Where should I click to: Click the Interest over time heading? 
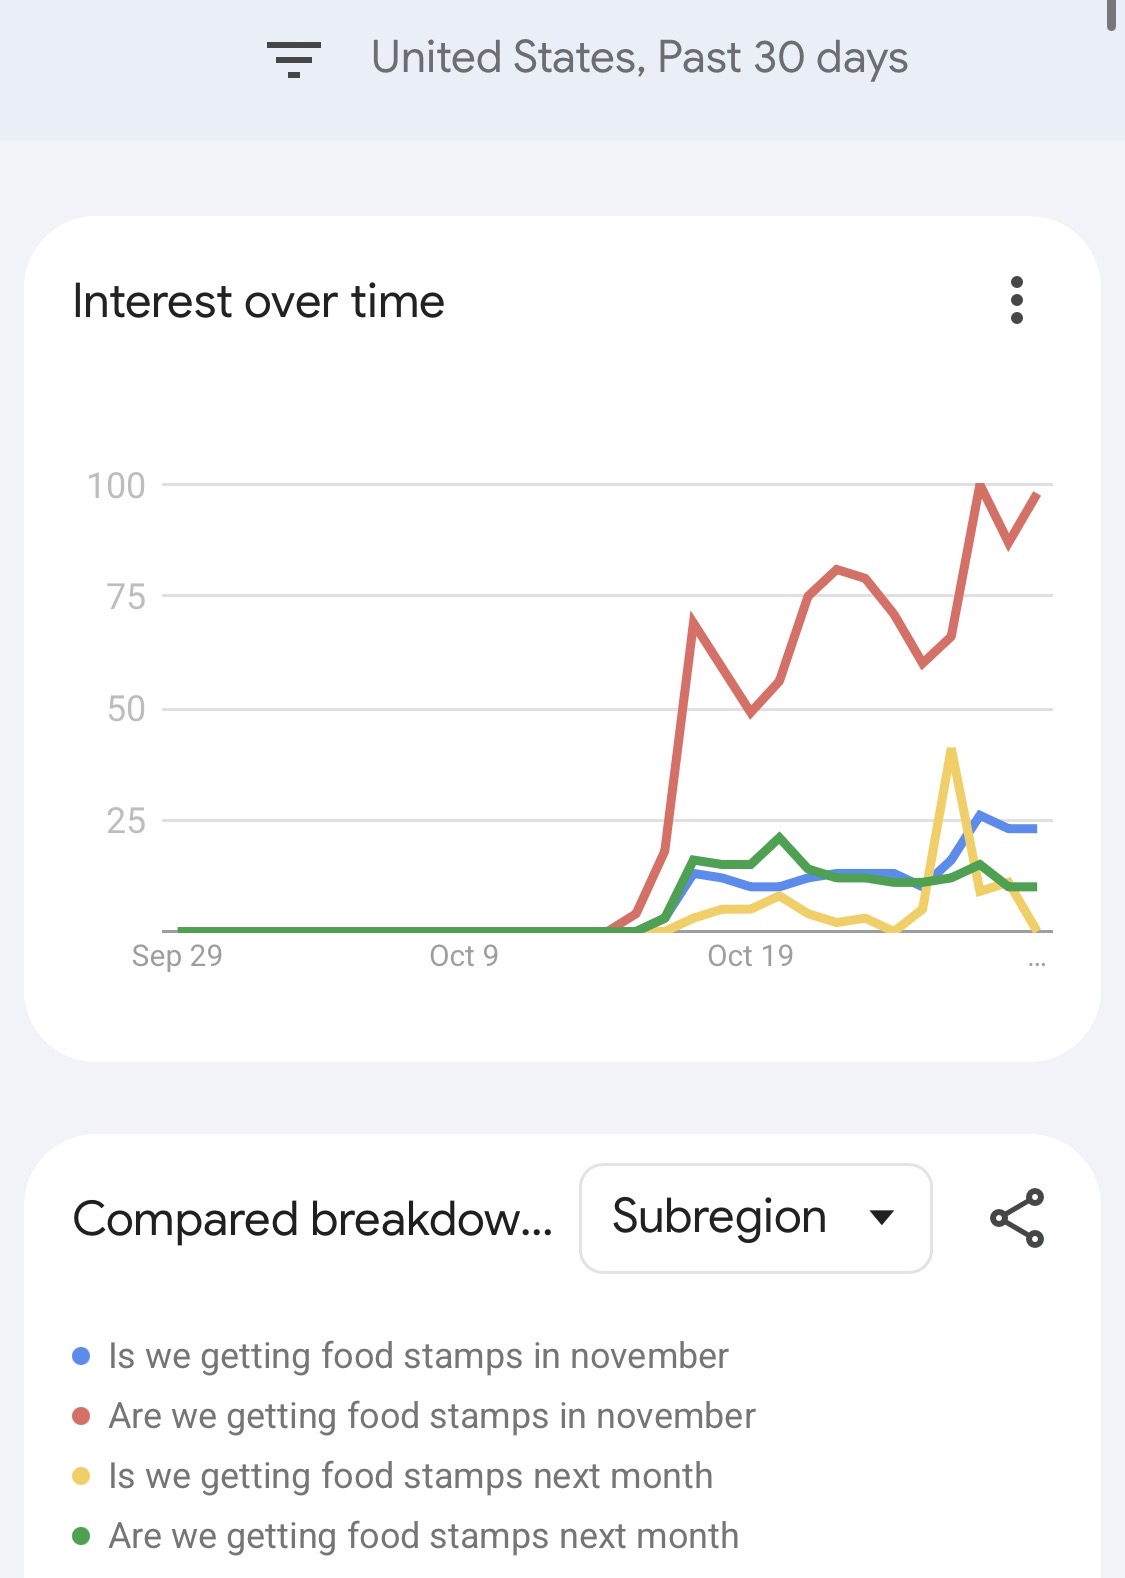(x=259, y=301)
